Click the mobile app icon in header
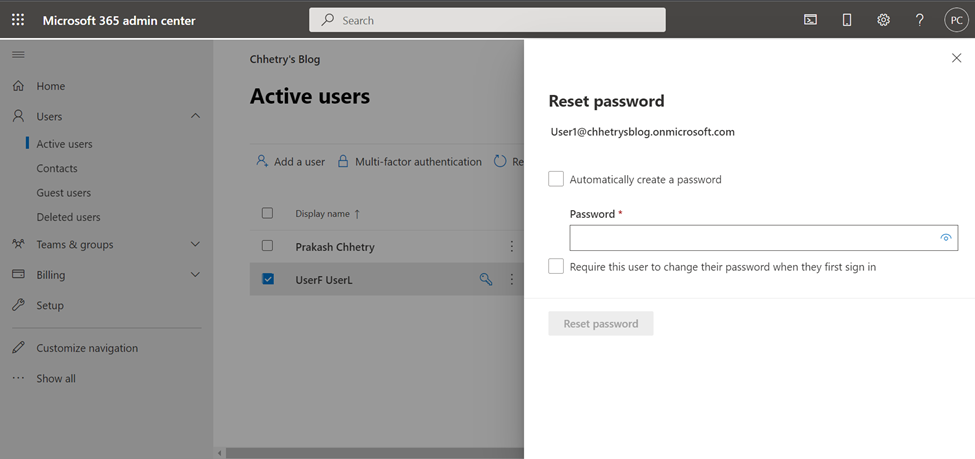Viewport: 975px width, 459px height. [846, 20]
